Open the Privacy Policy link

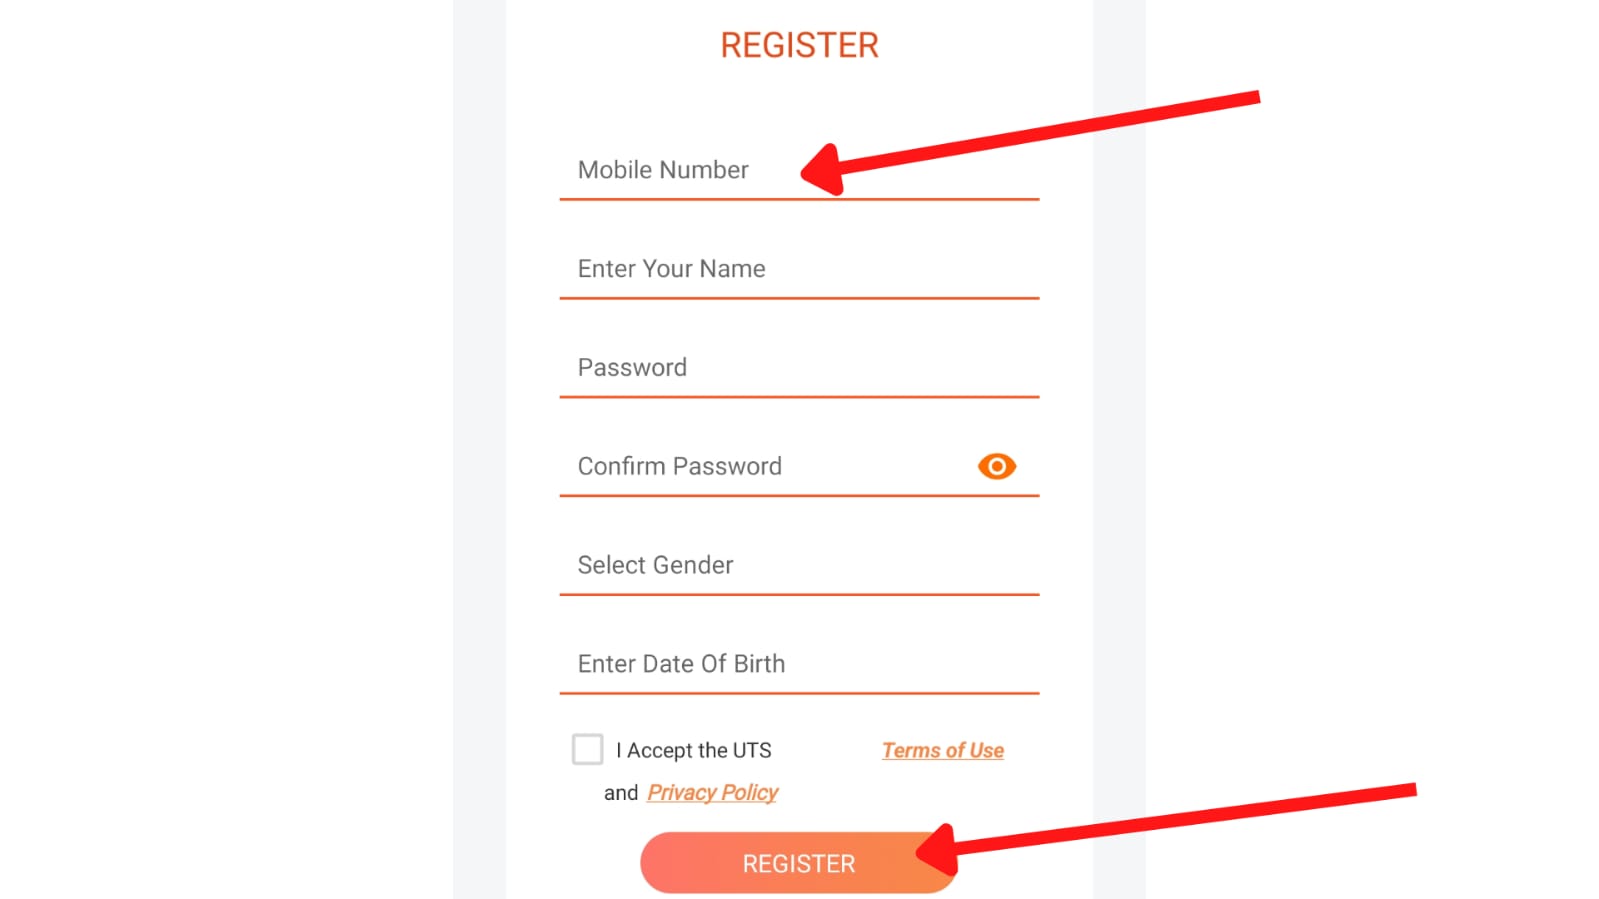coord(712,791)
